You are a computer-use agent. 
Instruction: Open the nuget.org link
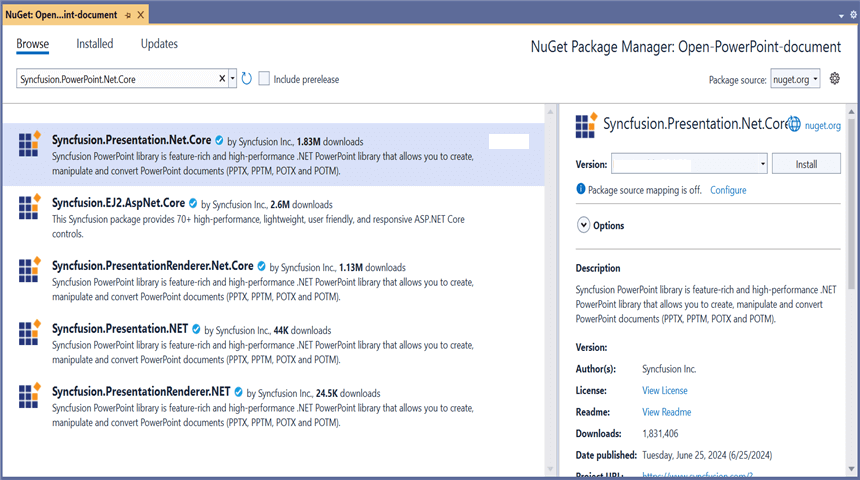point(822,125)
